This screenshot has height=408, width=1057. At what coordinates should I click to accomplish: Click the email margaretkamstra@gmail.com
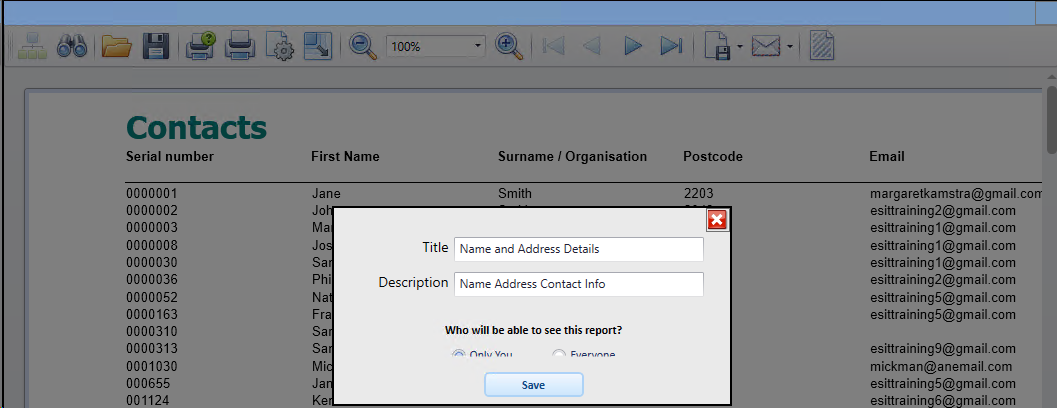[x=957, y=194]
